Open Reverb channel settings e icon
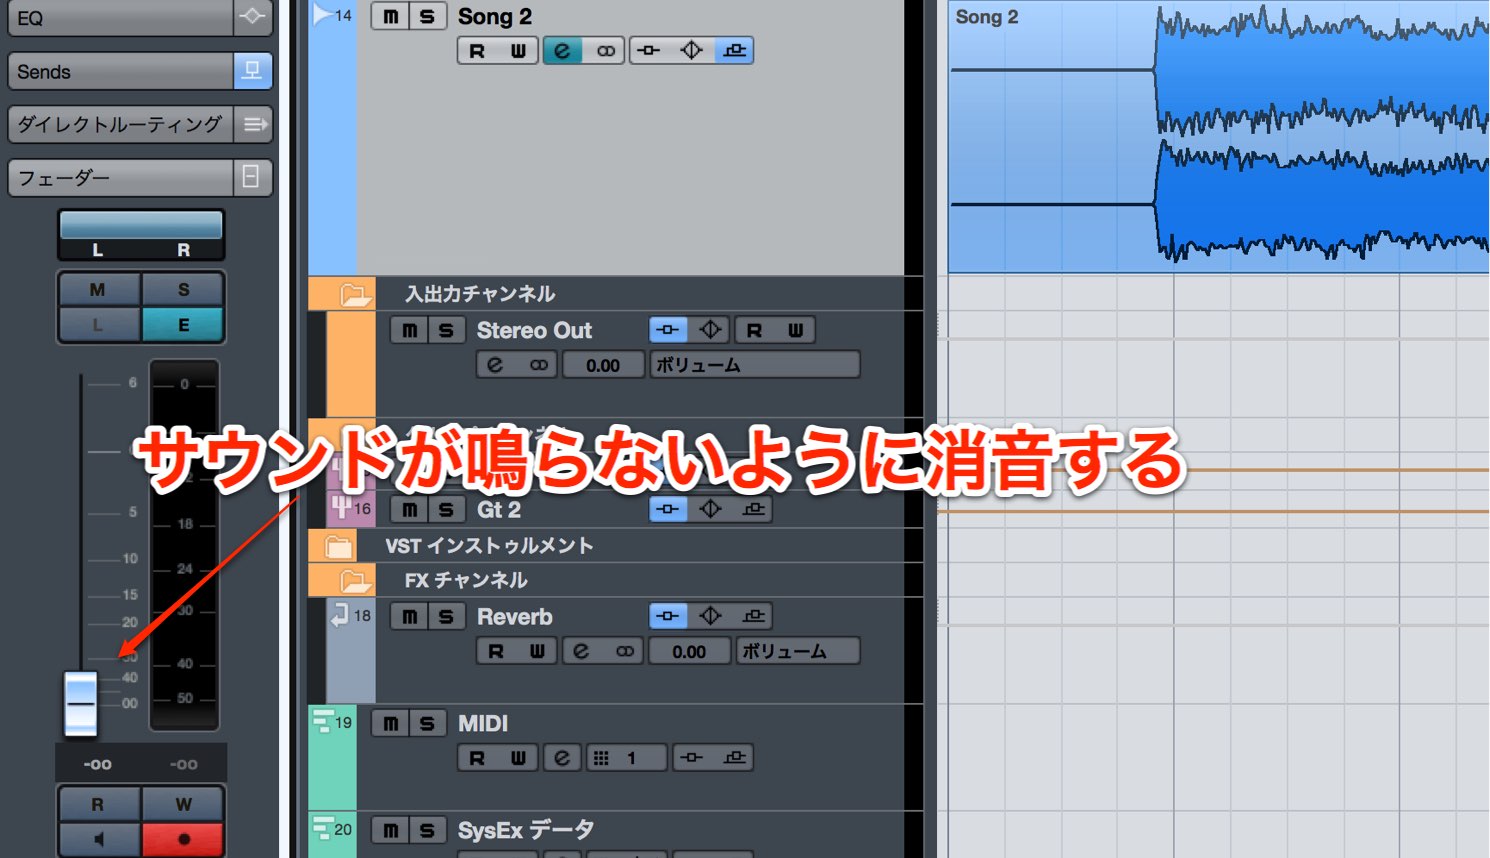Image resolution: width=1490 pixels, height=858 pixels. click(581, 651)
